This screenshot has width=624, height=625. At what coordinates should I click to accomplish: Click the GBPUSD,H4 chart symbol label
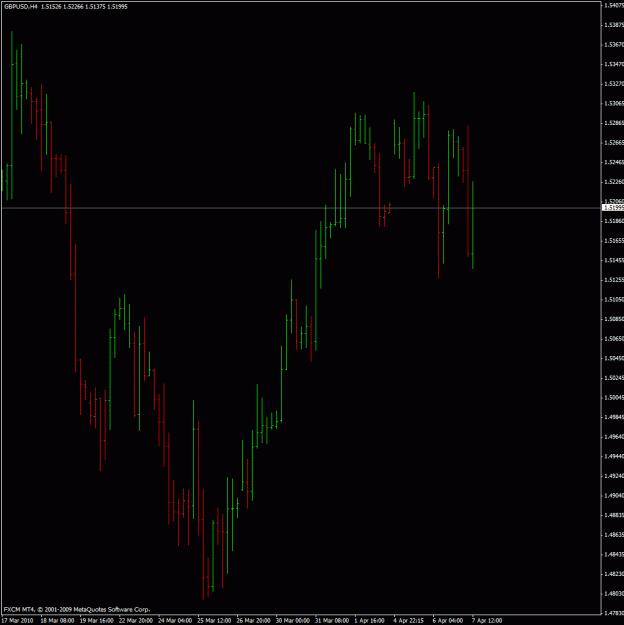click(21, 6)
